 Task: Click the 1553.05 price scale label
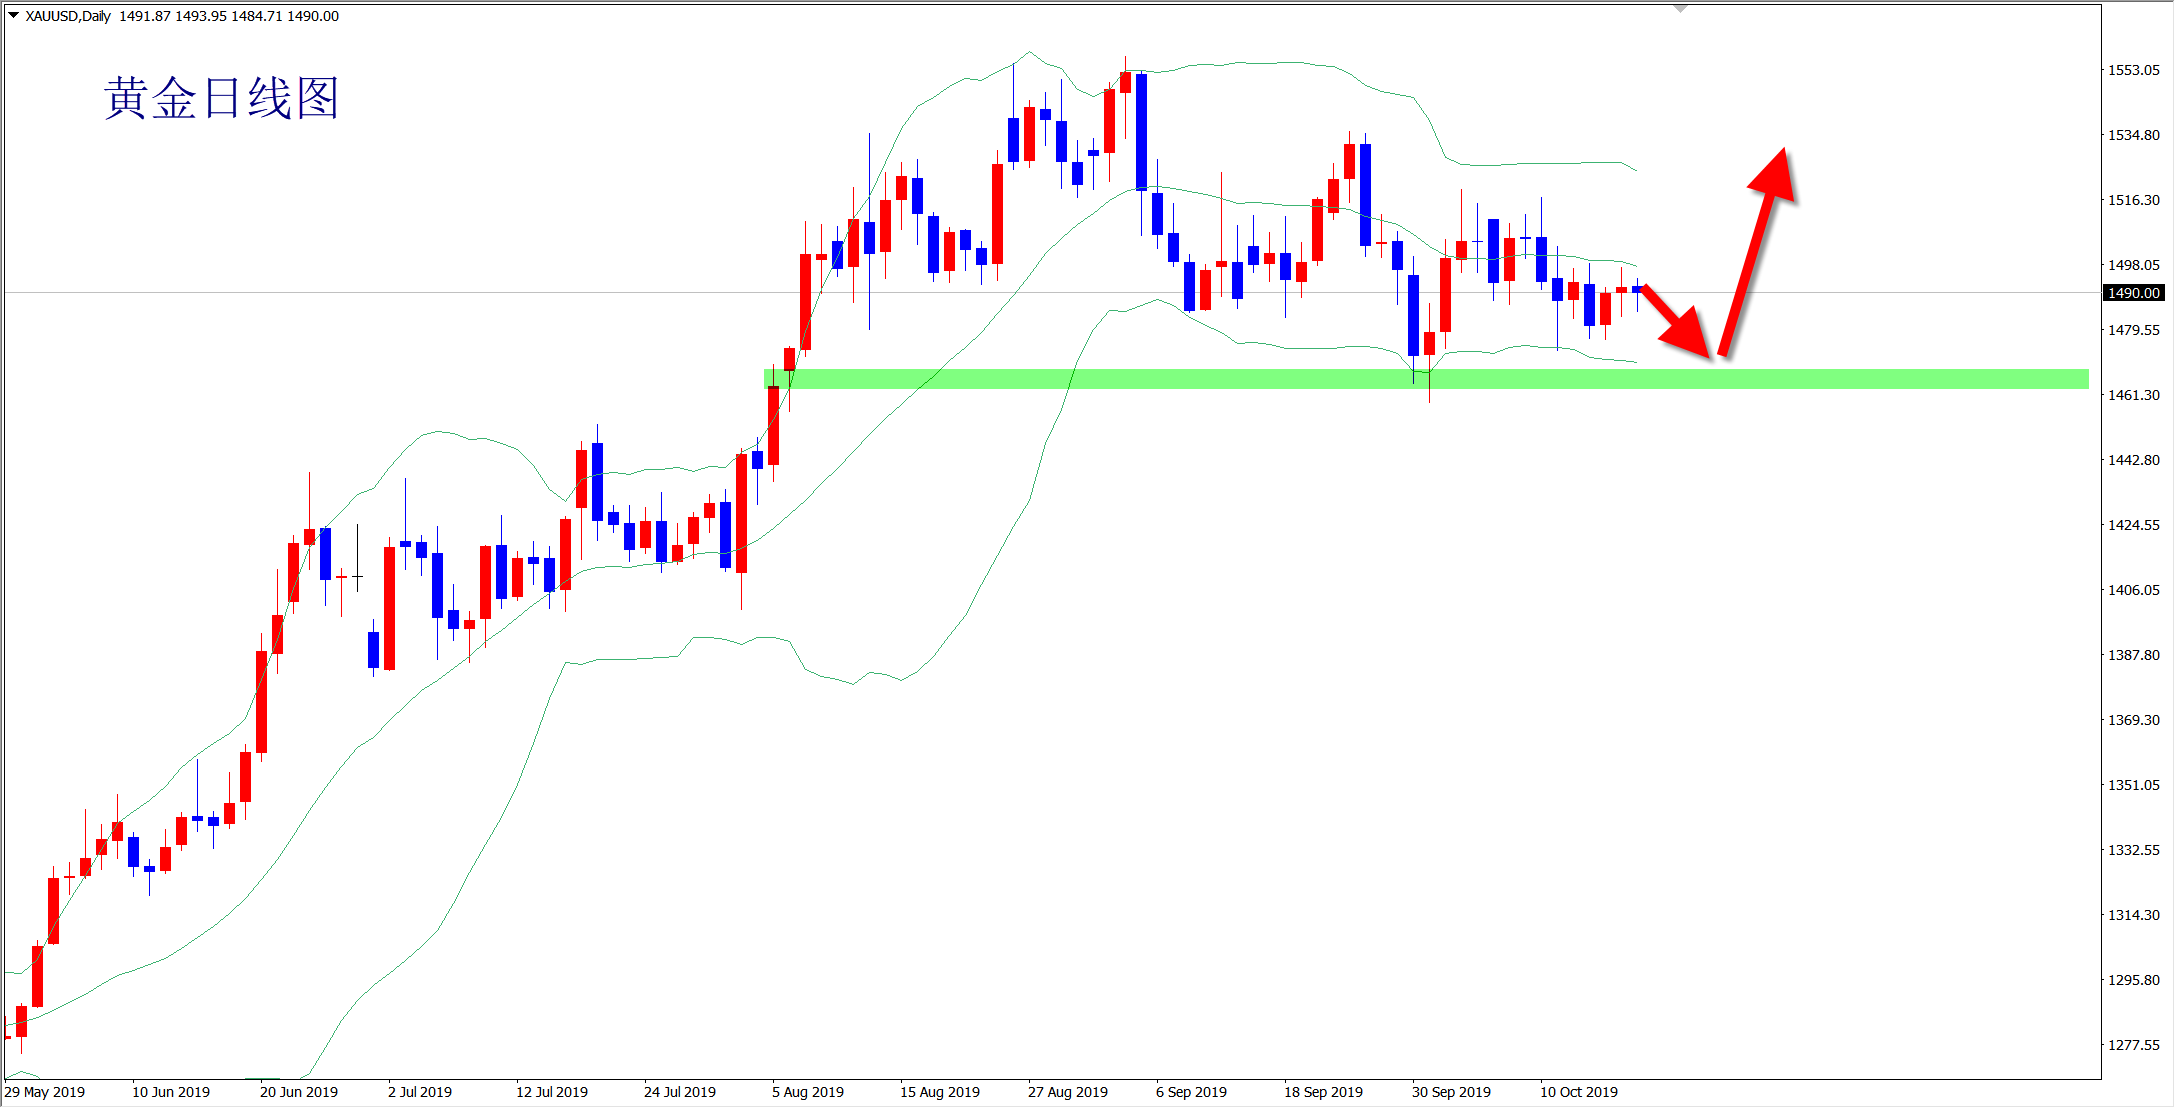click(2134, 70)
